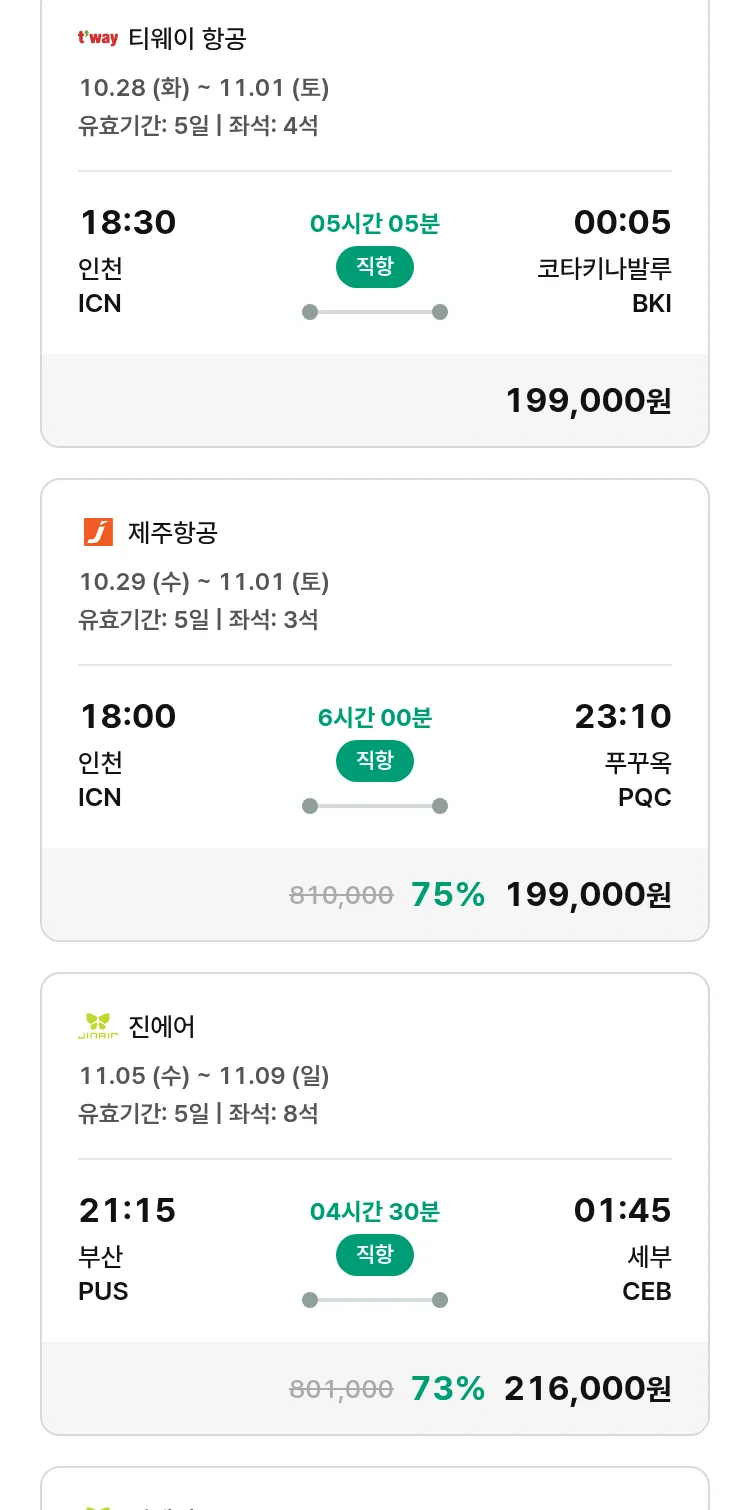This screenshot has height=1510, width=750.
Task: Tap the BKI destination airport code
Action: 652,304
